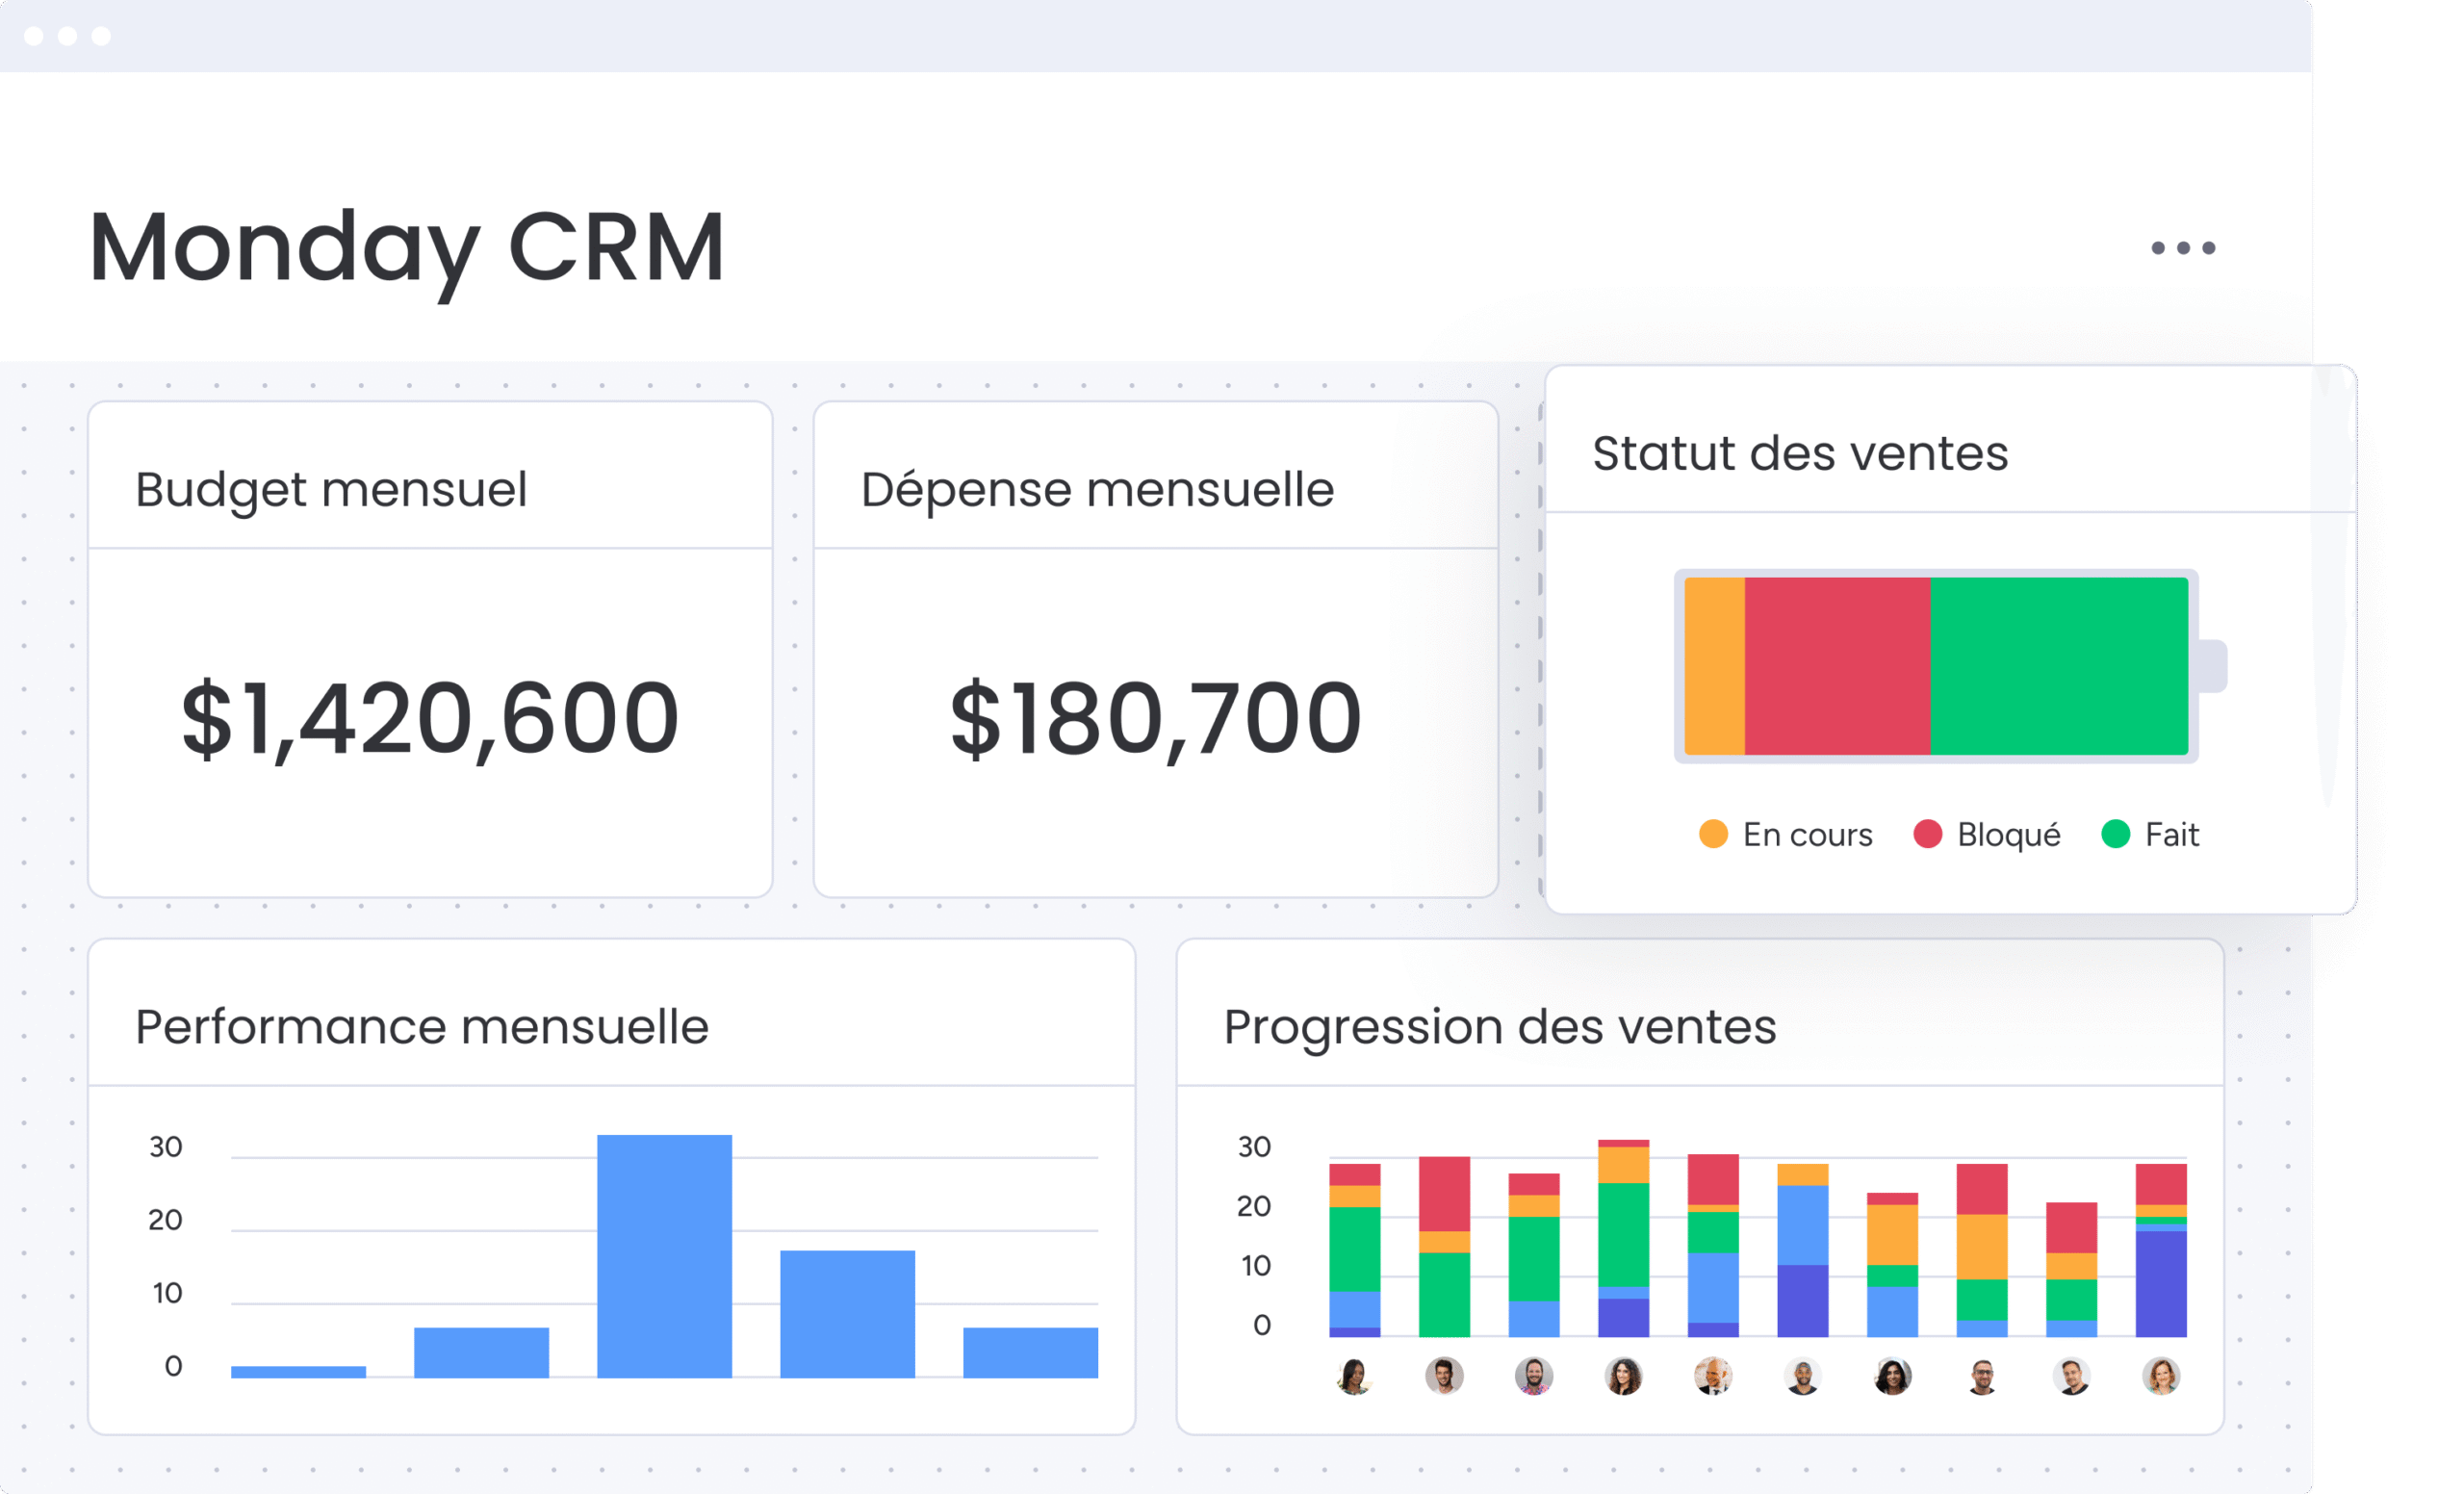Click the Performance mensuelle widget title

pyautogui.click(x=422, y=1027)
